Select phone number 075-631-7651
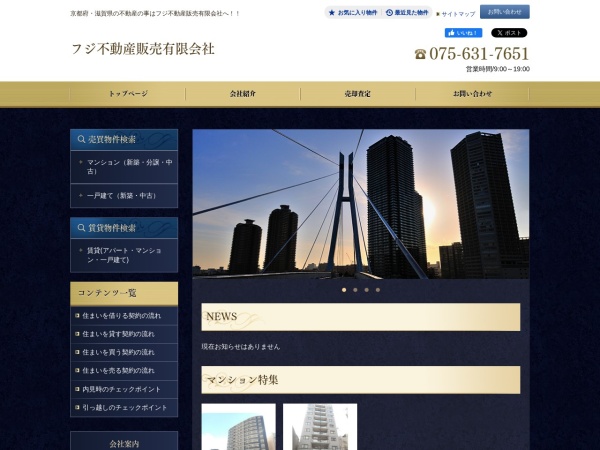600x450 pixels. [x=479, y=54]
